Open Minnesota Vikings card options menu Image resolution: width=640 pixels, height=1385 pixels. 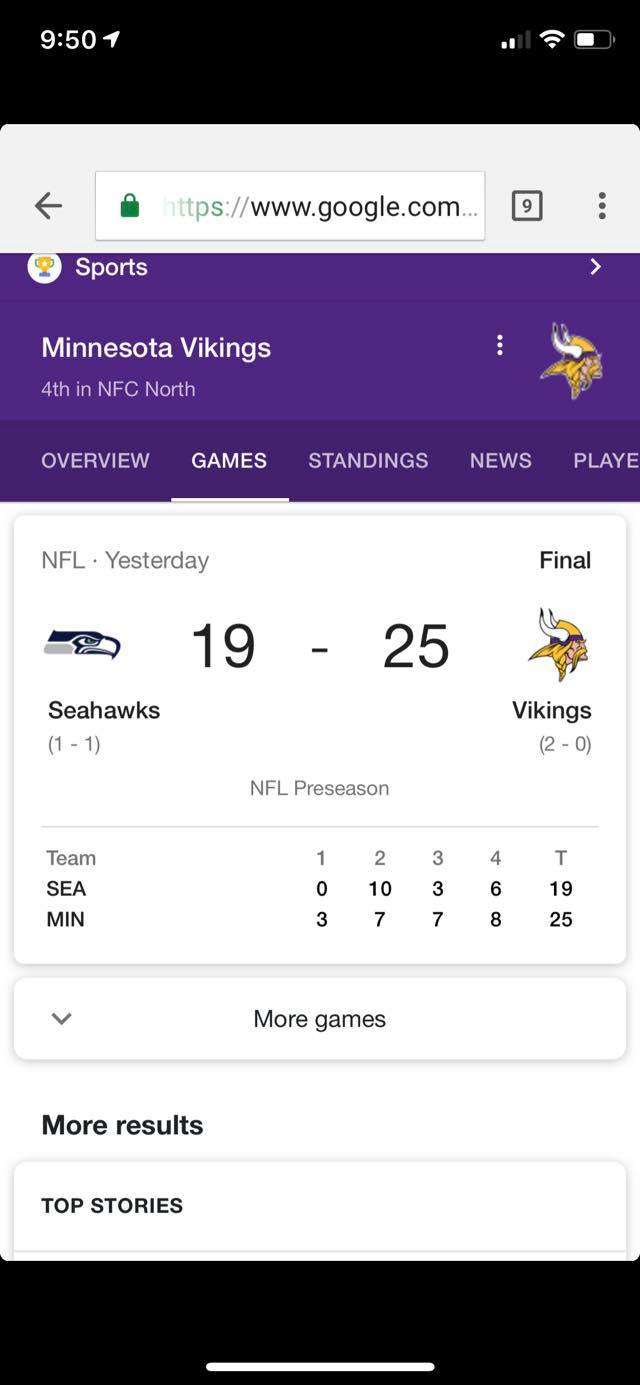499,346
